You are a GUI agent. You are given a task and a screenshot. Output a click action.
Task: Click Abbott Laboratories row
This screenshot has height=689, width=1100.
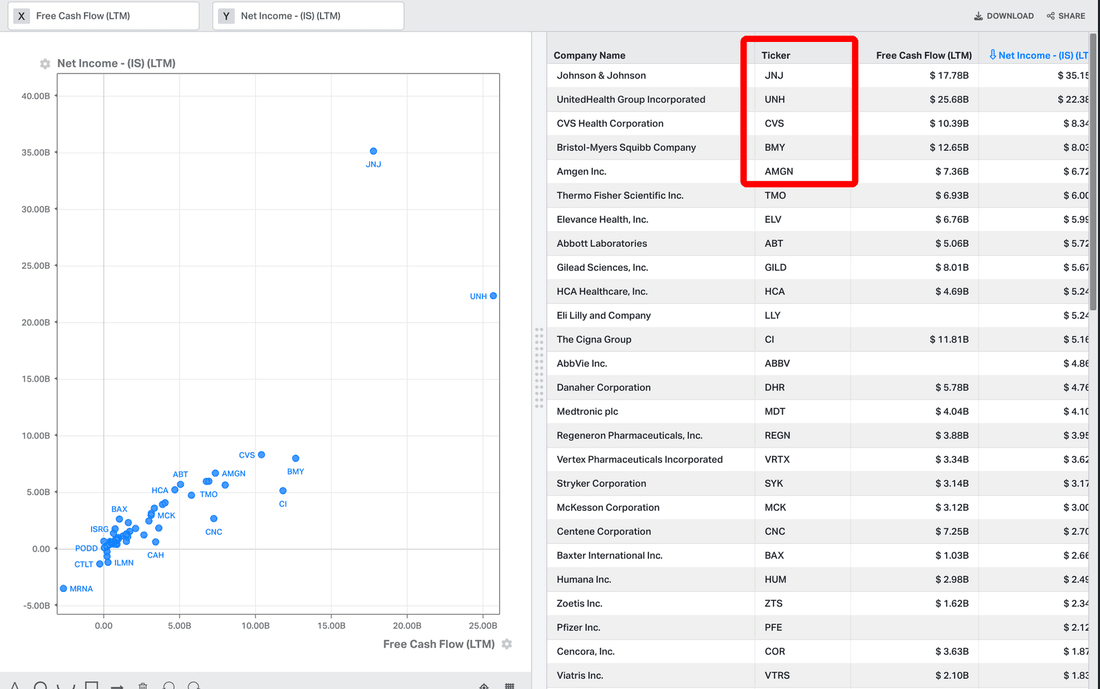[818, 243]
